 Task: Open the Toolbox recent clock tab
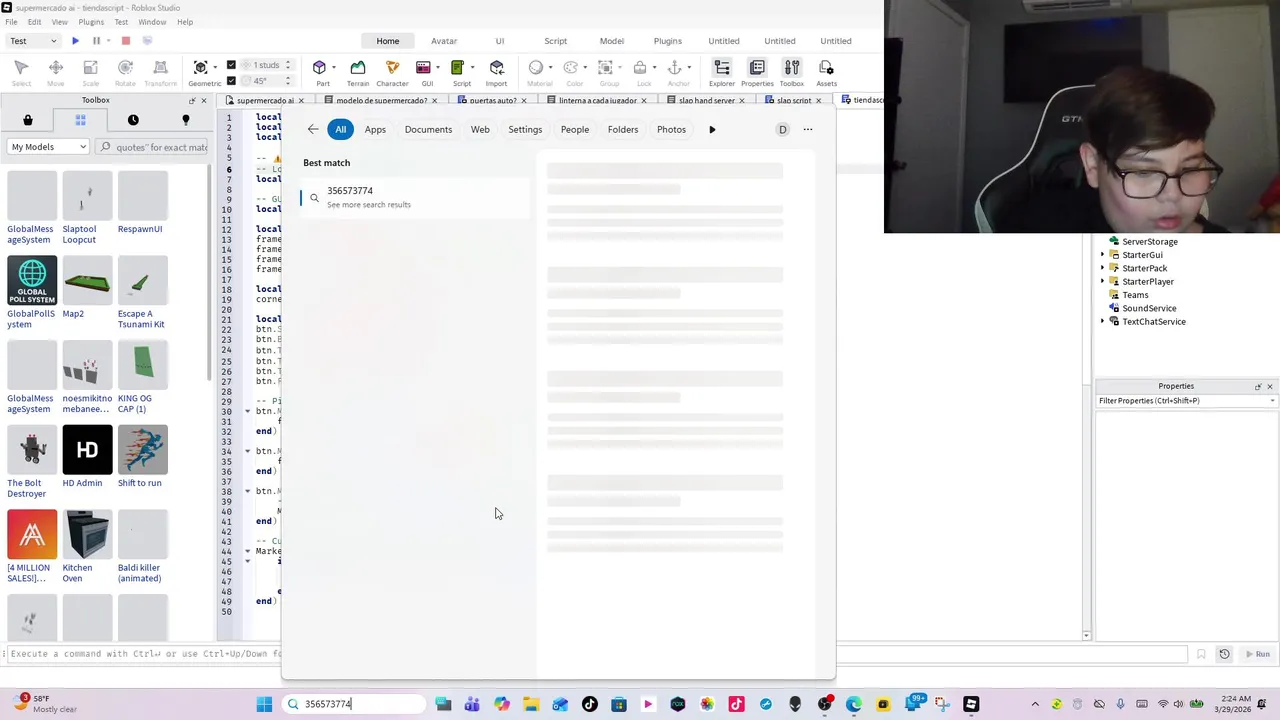tap(133, 120)
